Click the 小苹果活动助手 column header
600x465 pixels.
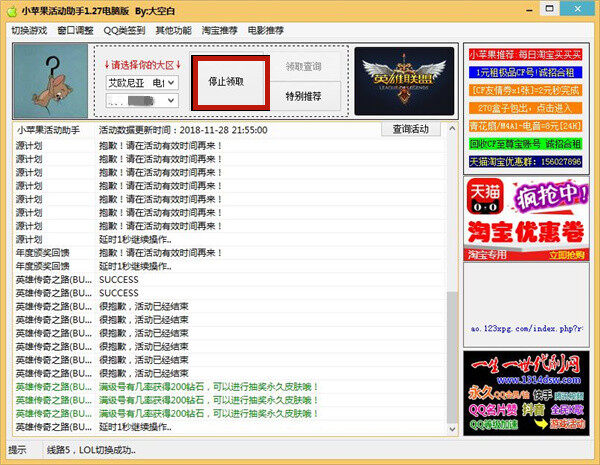pyautogui.click(x=48, y=130)
